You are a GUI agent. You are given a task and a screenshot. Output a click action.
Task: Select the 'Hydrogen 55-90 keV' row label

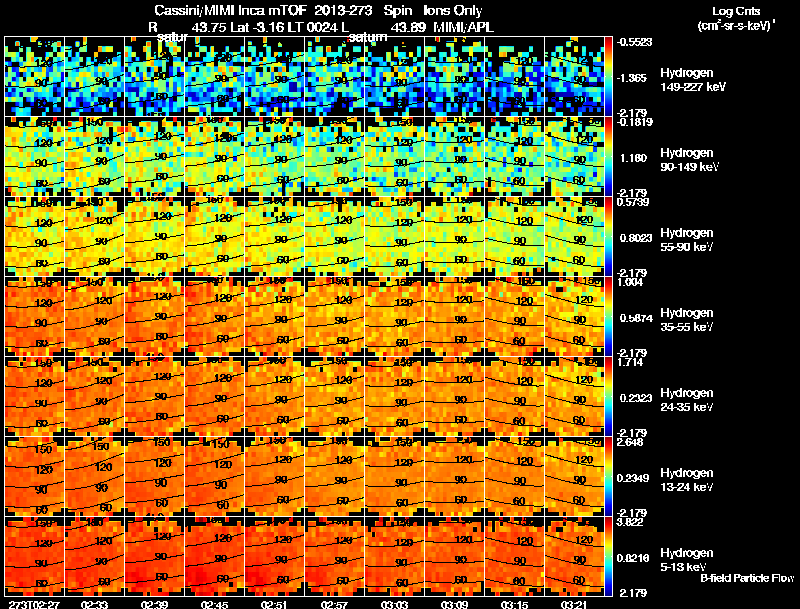point(687,240)
